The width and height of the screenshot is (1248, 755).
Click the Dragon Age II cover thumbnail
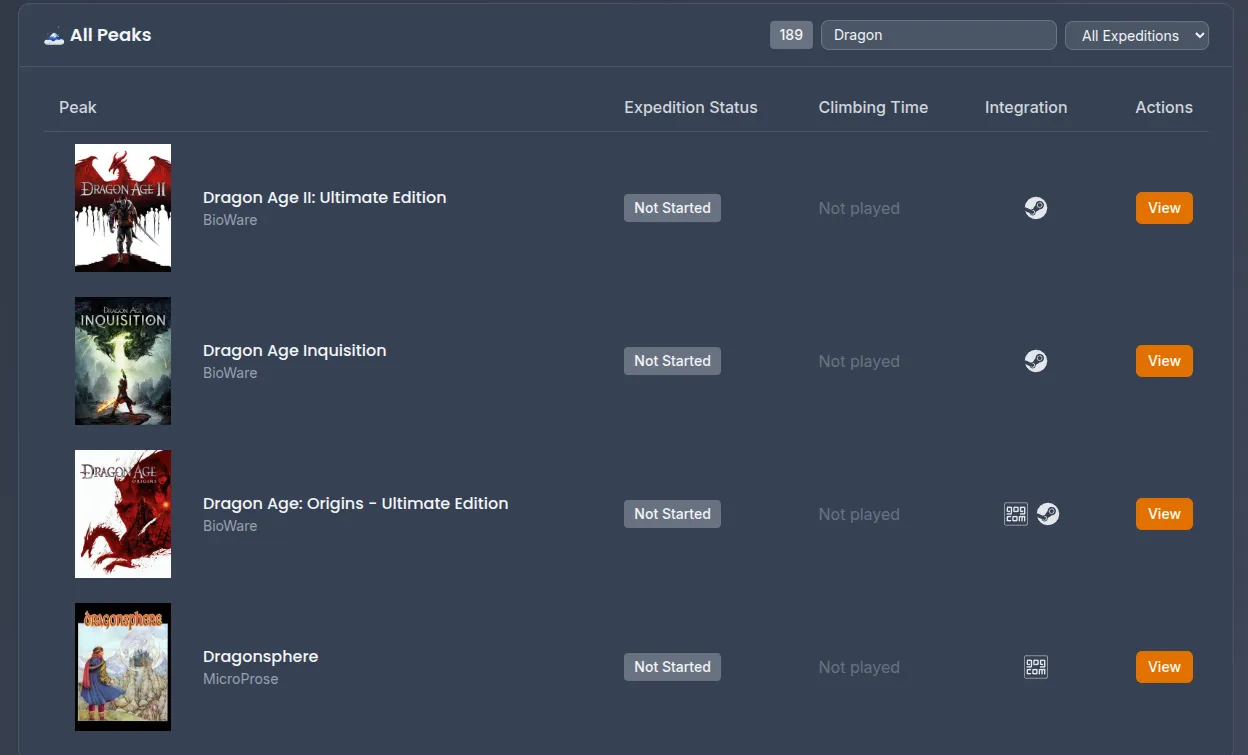(x=123, y=208)
